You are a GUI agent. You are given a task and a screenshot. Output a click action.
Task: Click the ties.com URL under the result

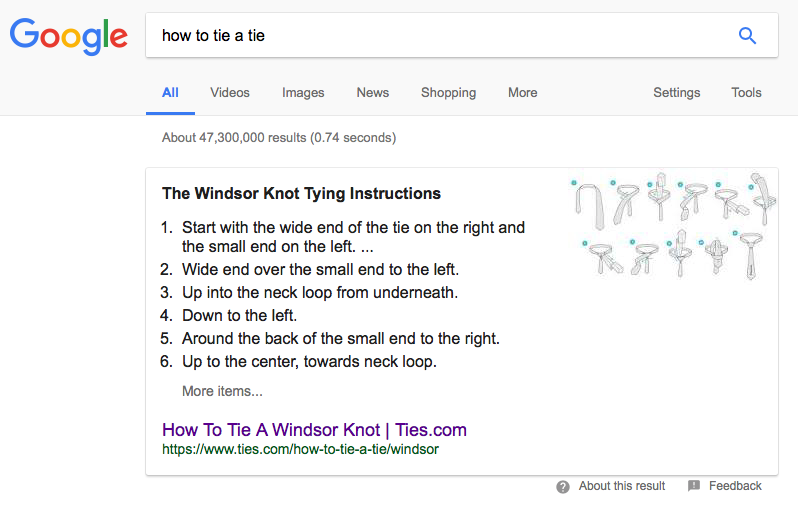(300, 450)
